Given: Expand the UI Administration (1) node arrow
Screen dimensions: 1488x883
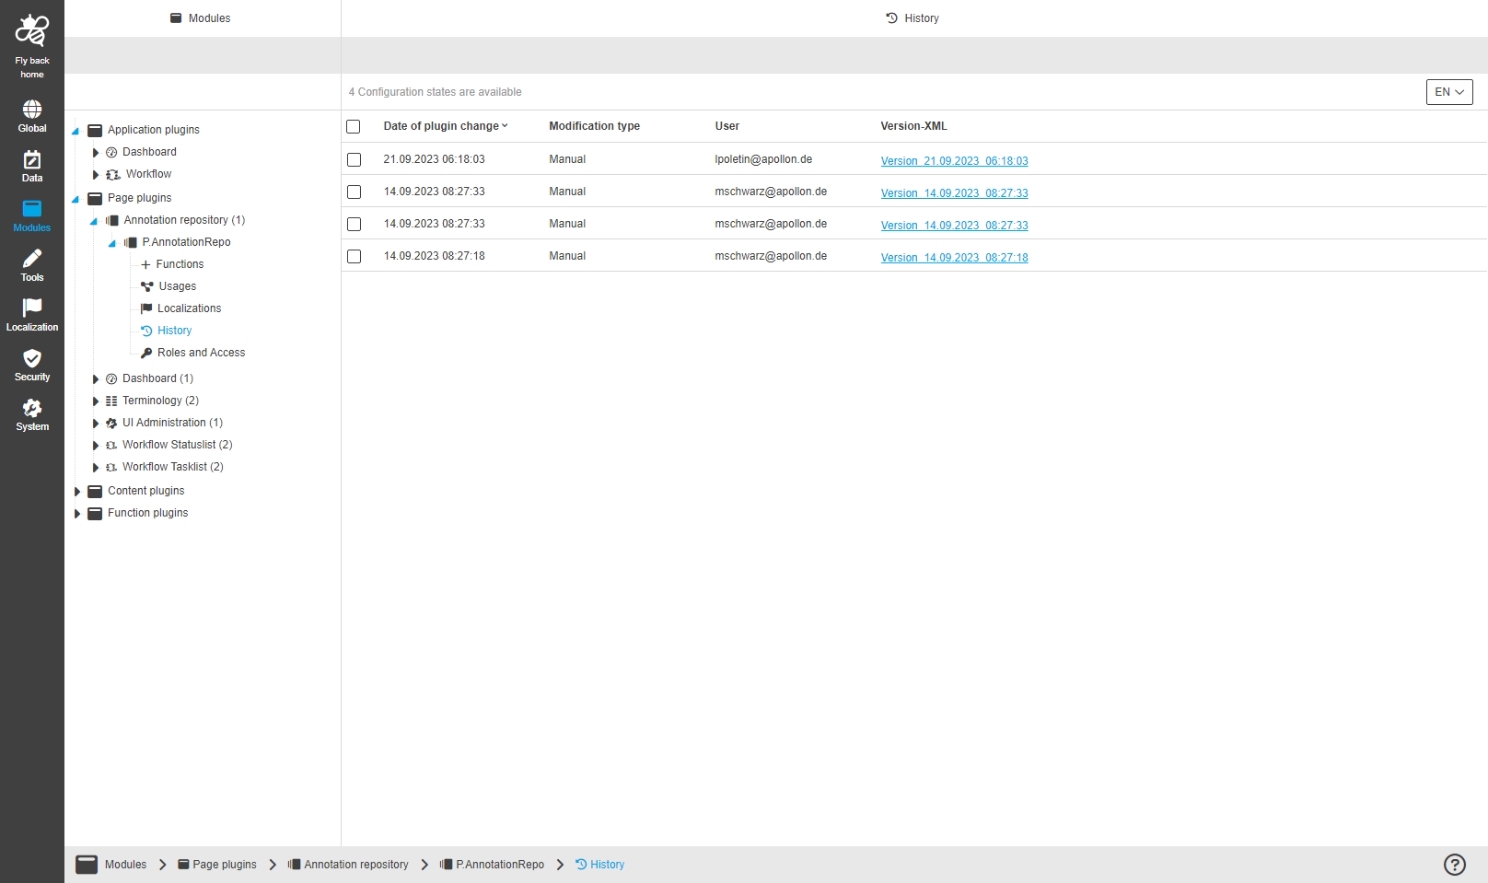Looking at the screenshot, I should point(95,423).
